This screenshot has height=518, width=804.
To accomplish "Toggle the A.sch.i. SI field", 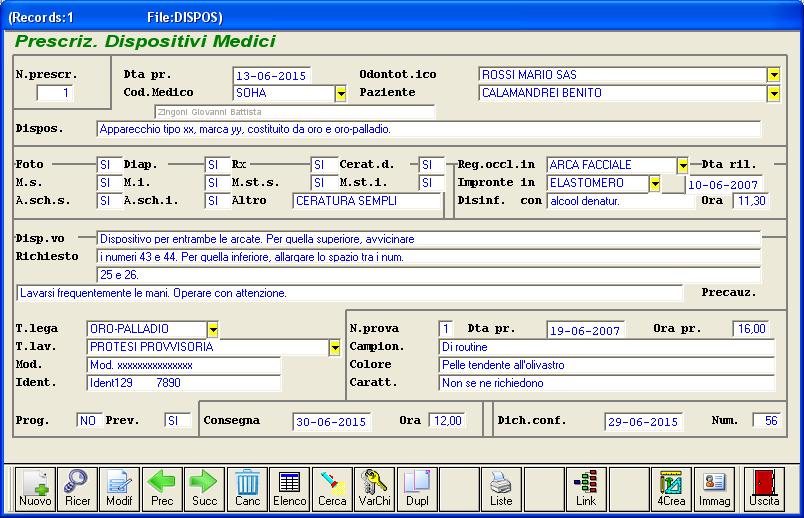I will point(217,201).
